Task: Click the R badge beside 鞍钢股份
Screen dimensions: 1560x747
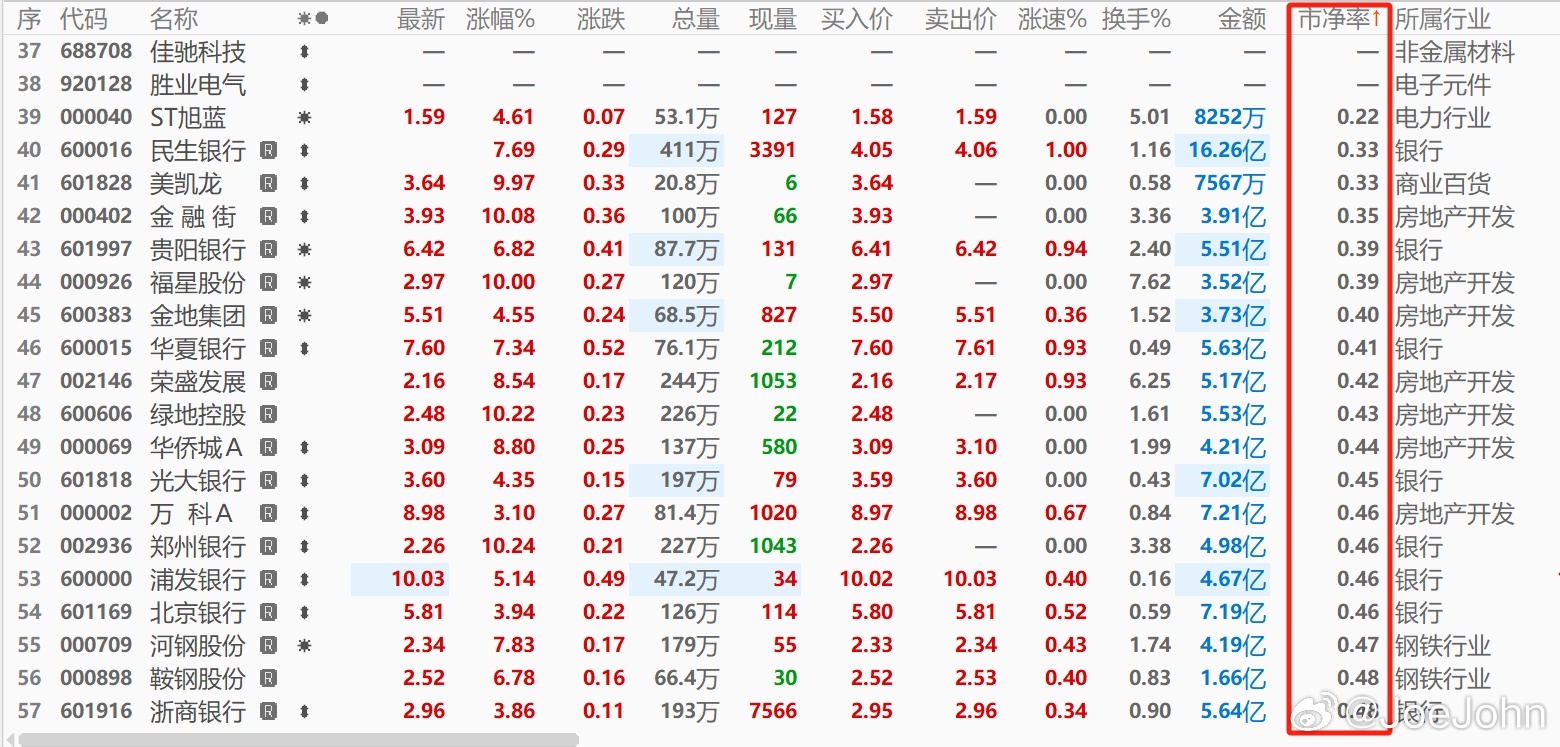Action: 268,679
